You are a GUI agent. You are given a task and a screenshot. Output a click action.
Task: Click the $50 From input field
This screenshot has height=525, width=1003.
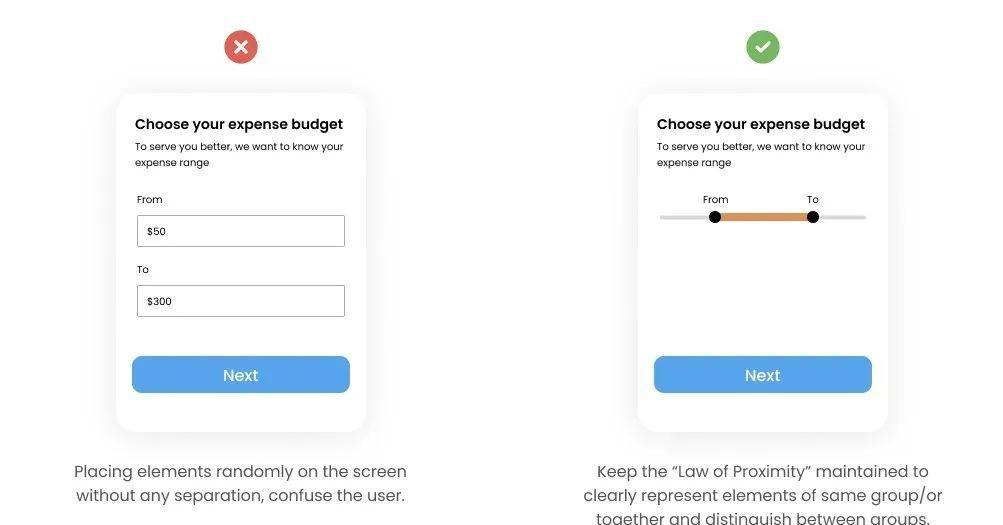tap(241, 231)
